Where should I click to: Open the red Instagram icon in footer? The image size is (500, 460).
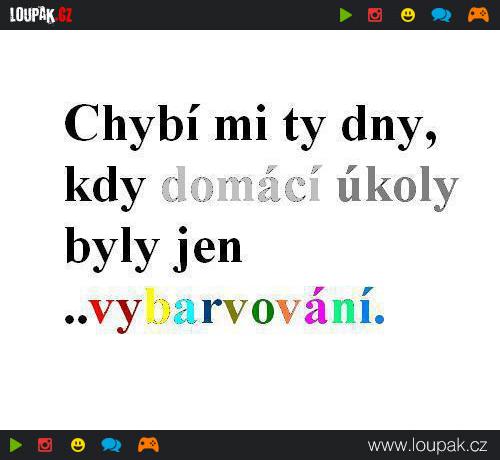coord(45,445)
